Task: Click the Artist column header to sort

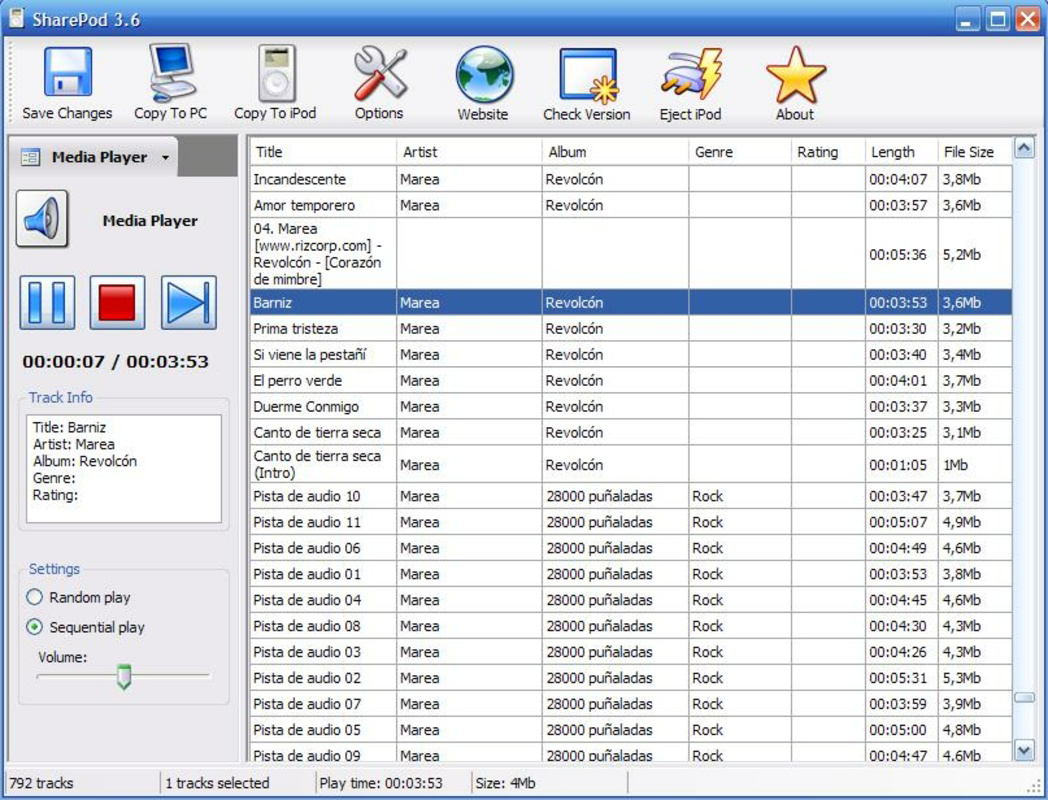Action: pos(420,152)
